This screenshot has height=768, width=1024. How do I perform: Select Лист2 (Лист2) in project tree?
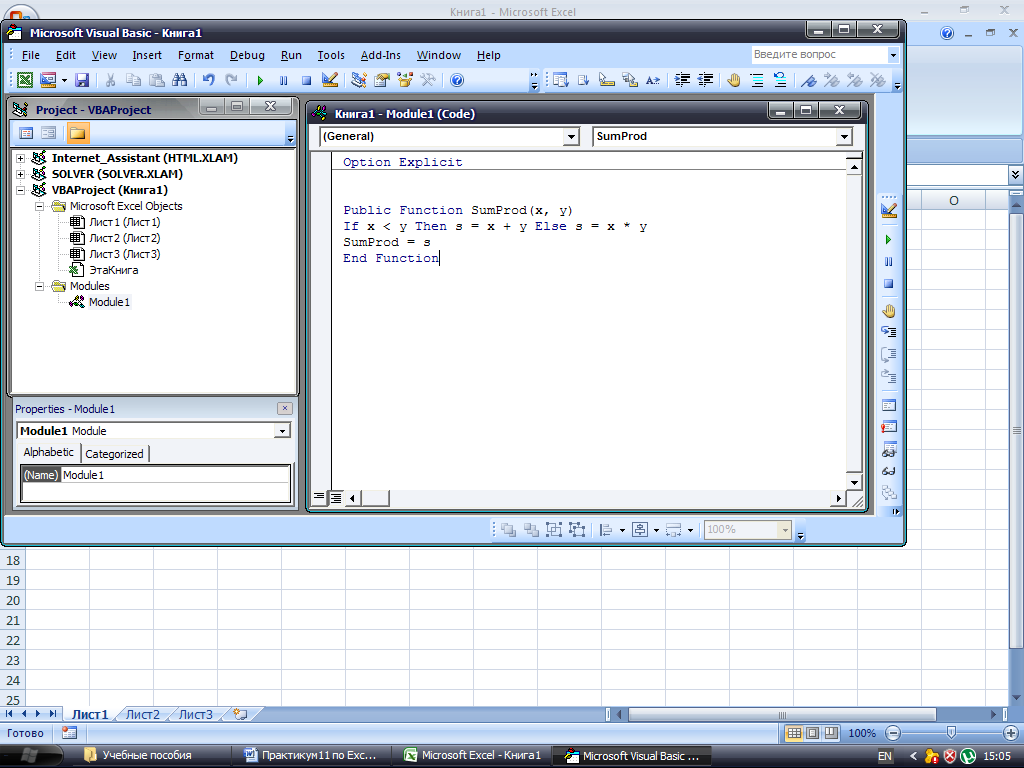(x=124, y=238)
